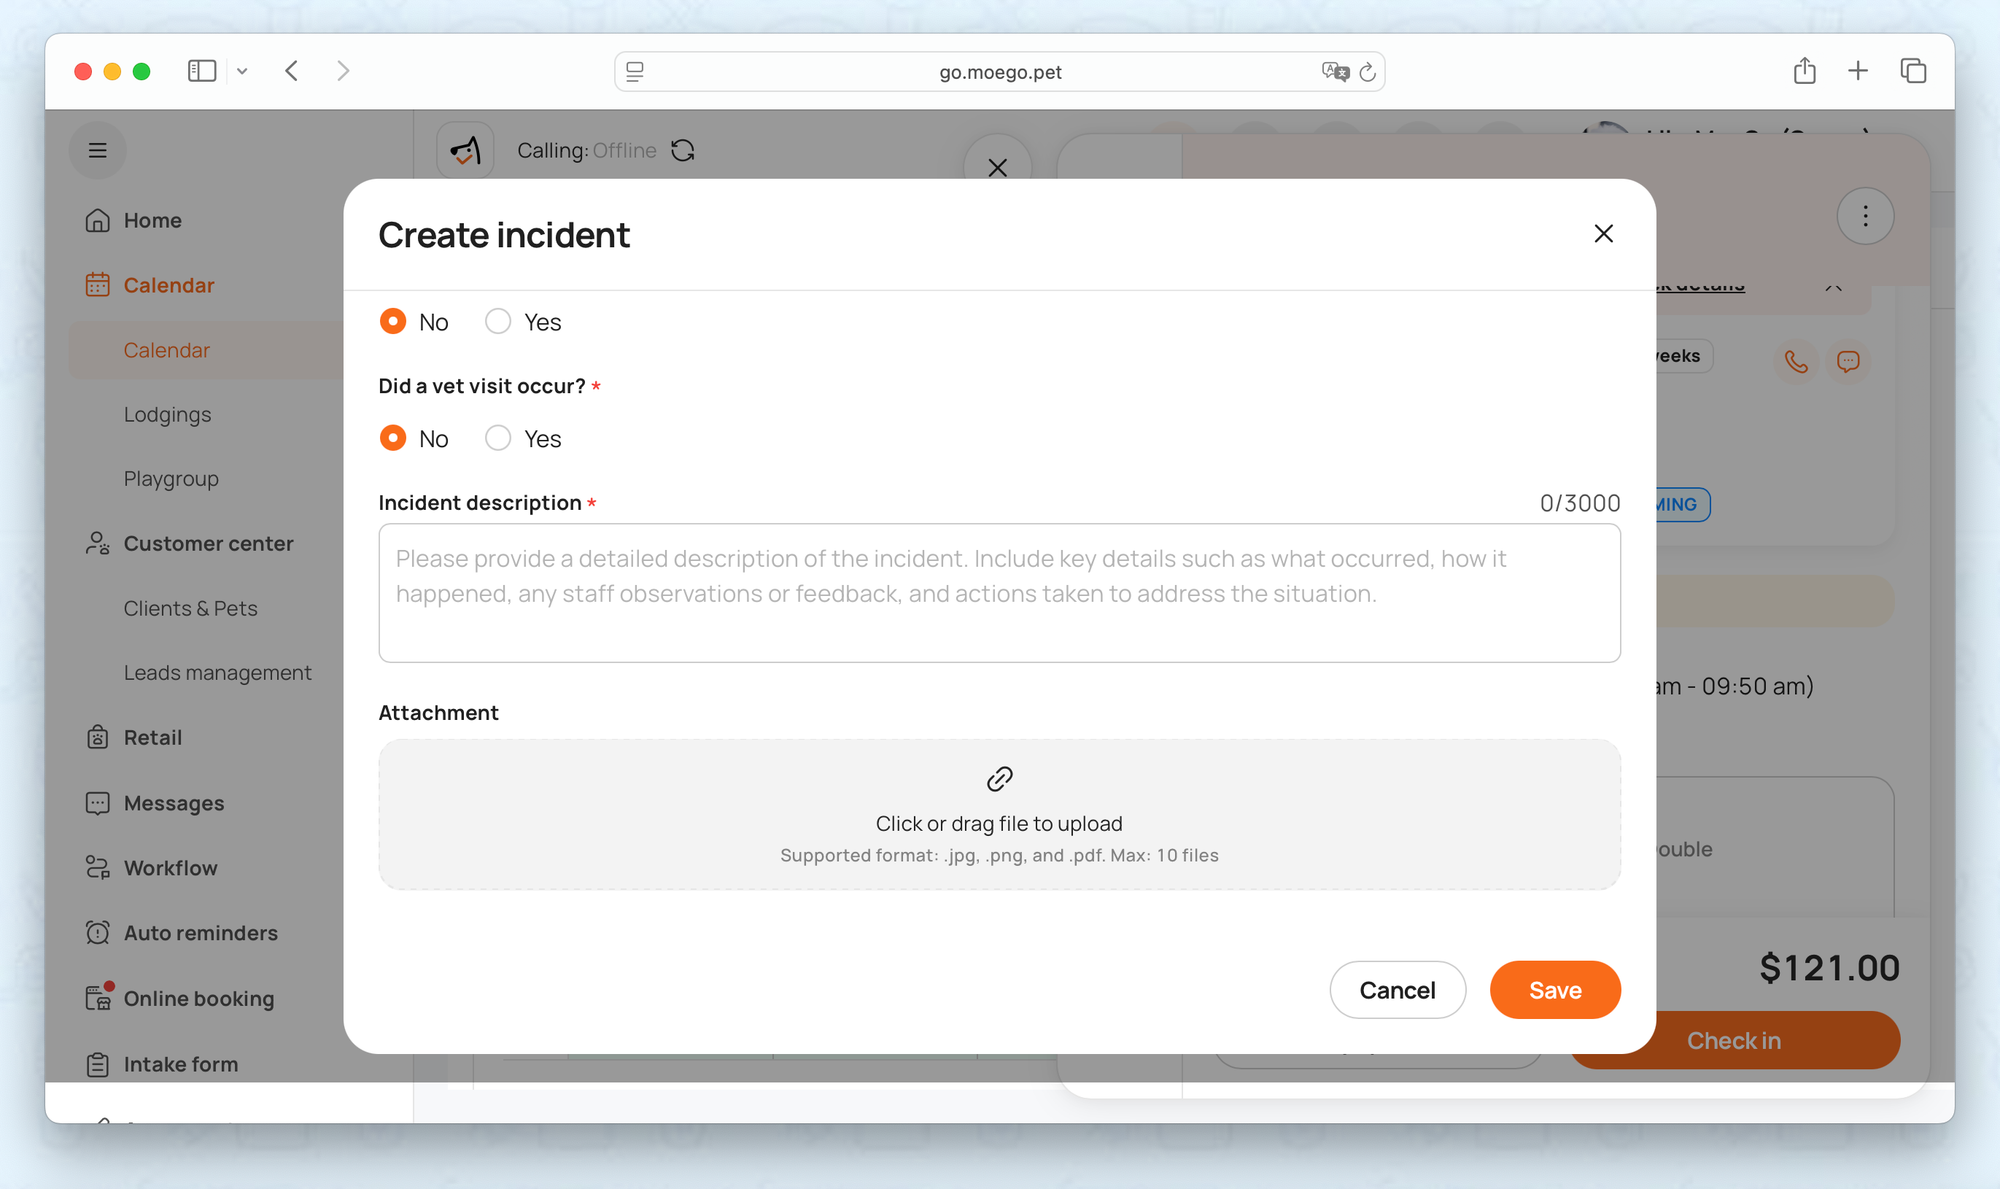Click the Safari share icon

click(1804, 71)
